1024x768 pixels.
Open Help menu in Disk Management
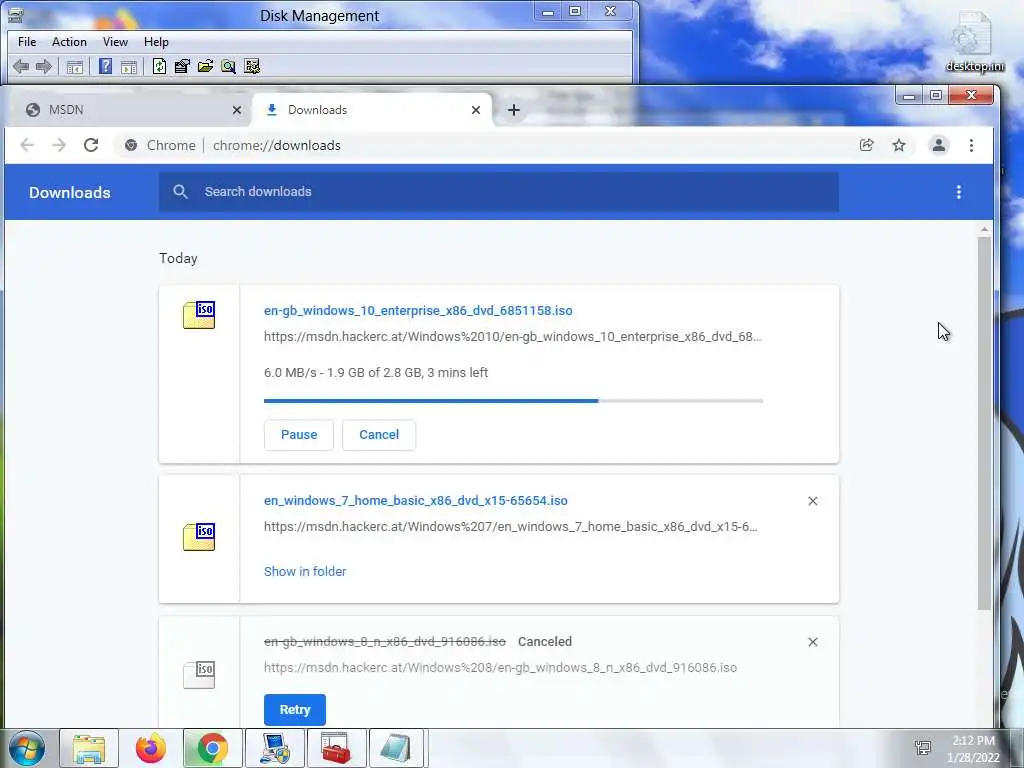click(x=156, y=42)
